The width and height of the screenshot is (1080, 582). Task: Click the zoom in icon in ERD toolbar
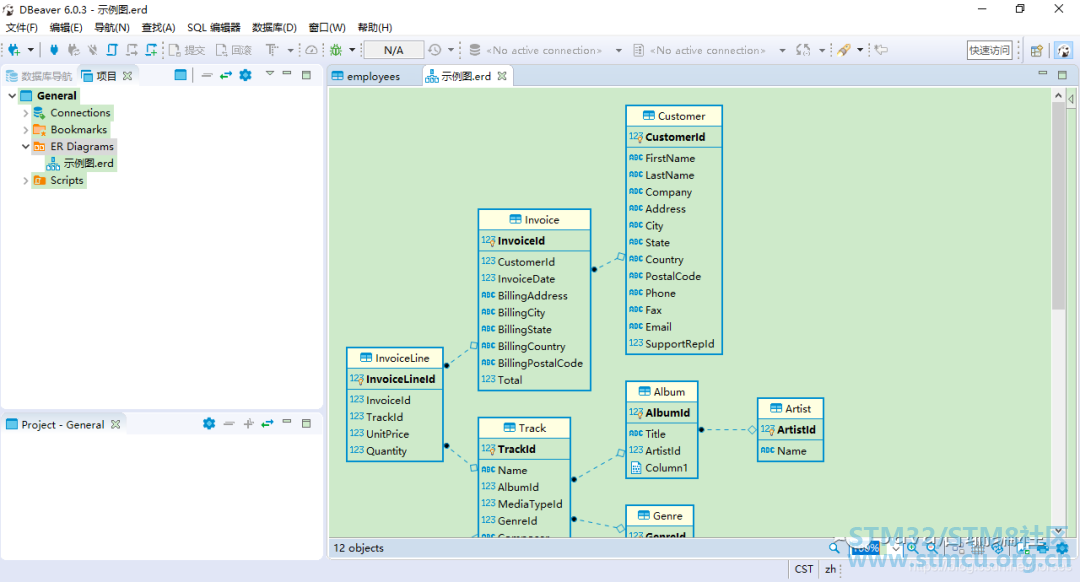912,548
